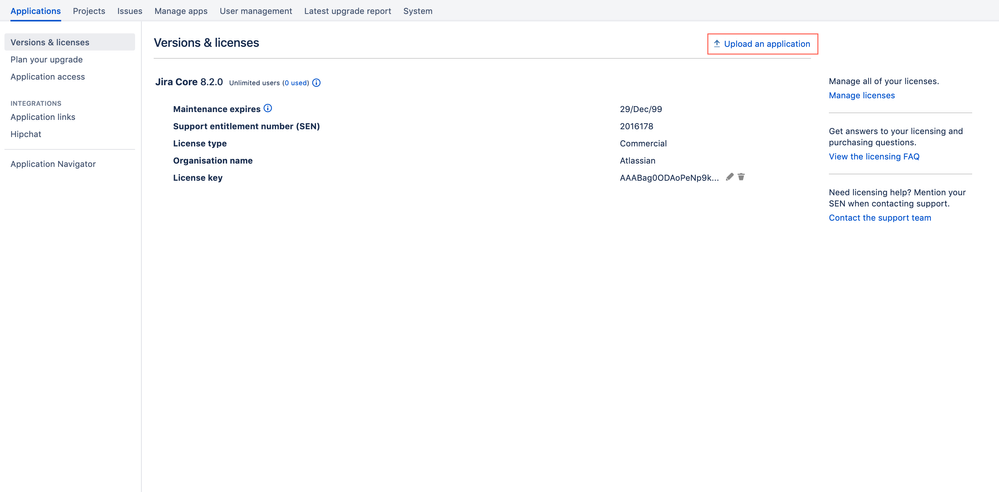
Task: Go to the Issues tab
Action: point(130,11)
